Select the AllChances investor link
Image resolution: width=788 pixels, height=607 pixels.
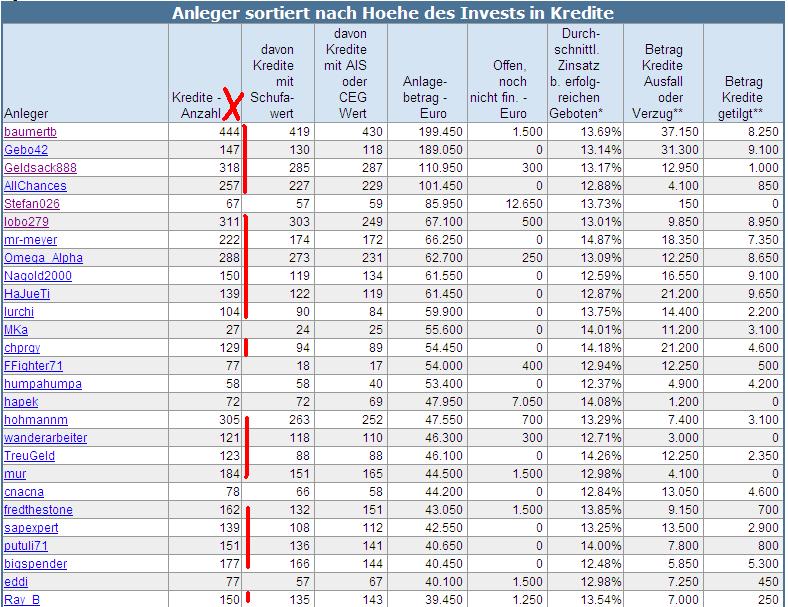click(x=35, y=186)
